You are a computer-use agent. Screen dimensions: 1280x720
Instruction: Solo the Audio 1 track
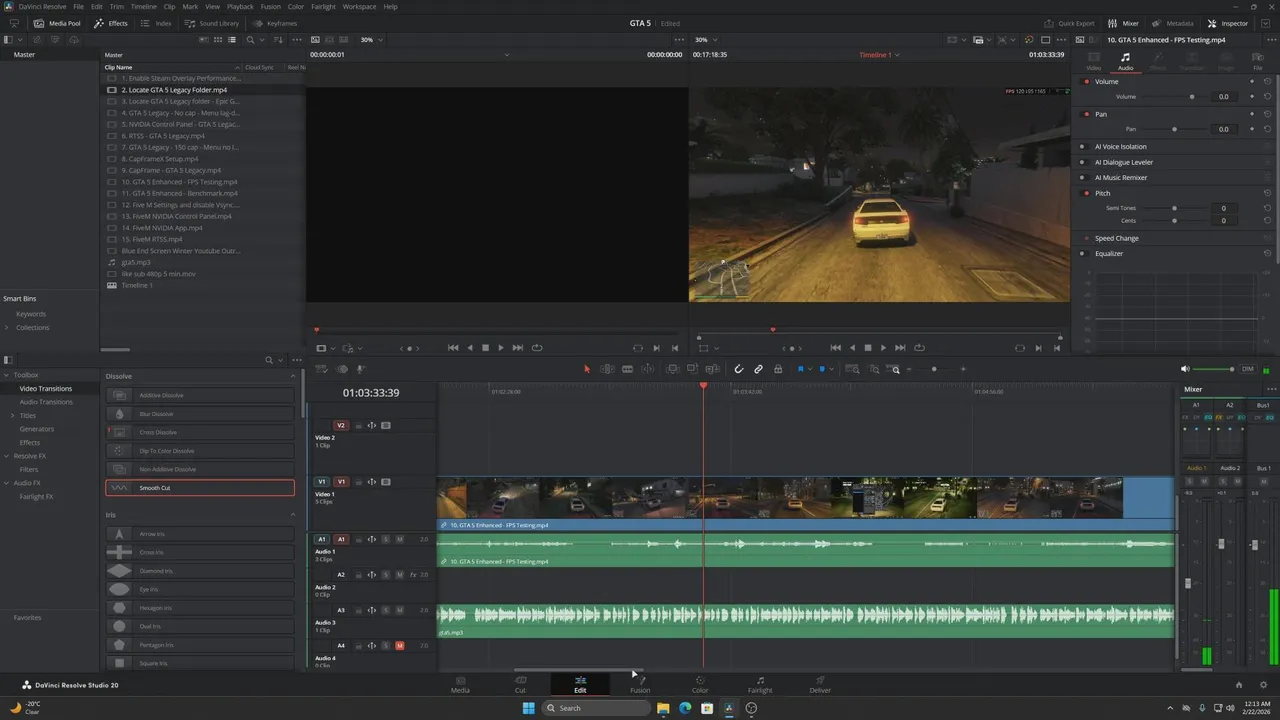click(386, 539)
